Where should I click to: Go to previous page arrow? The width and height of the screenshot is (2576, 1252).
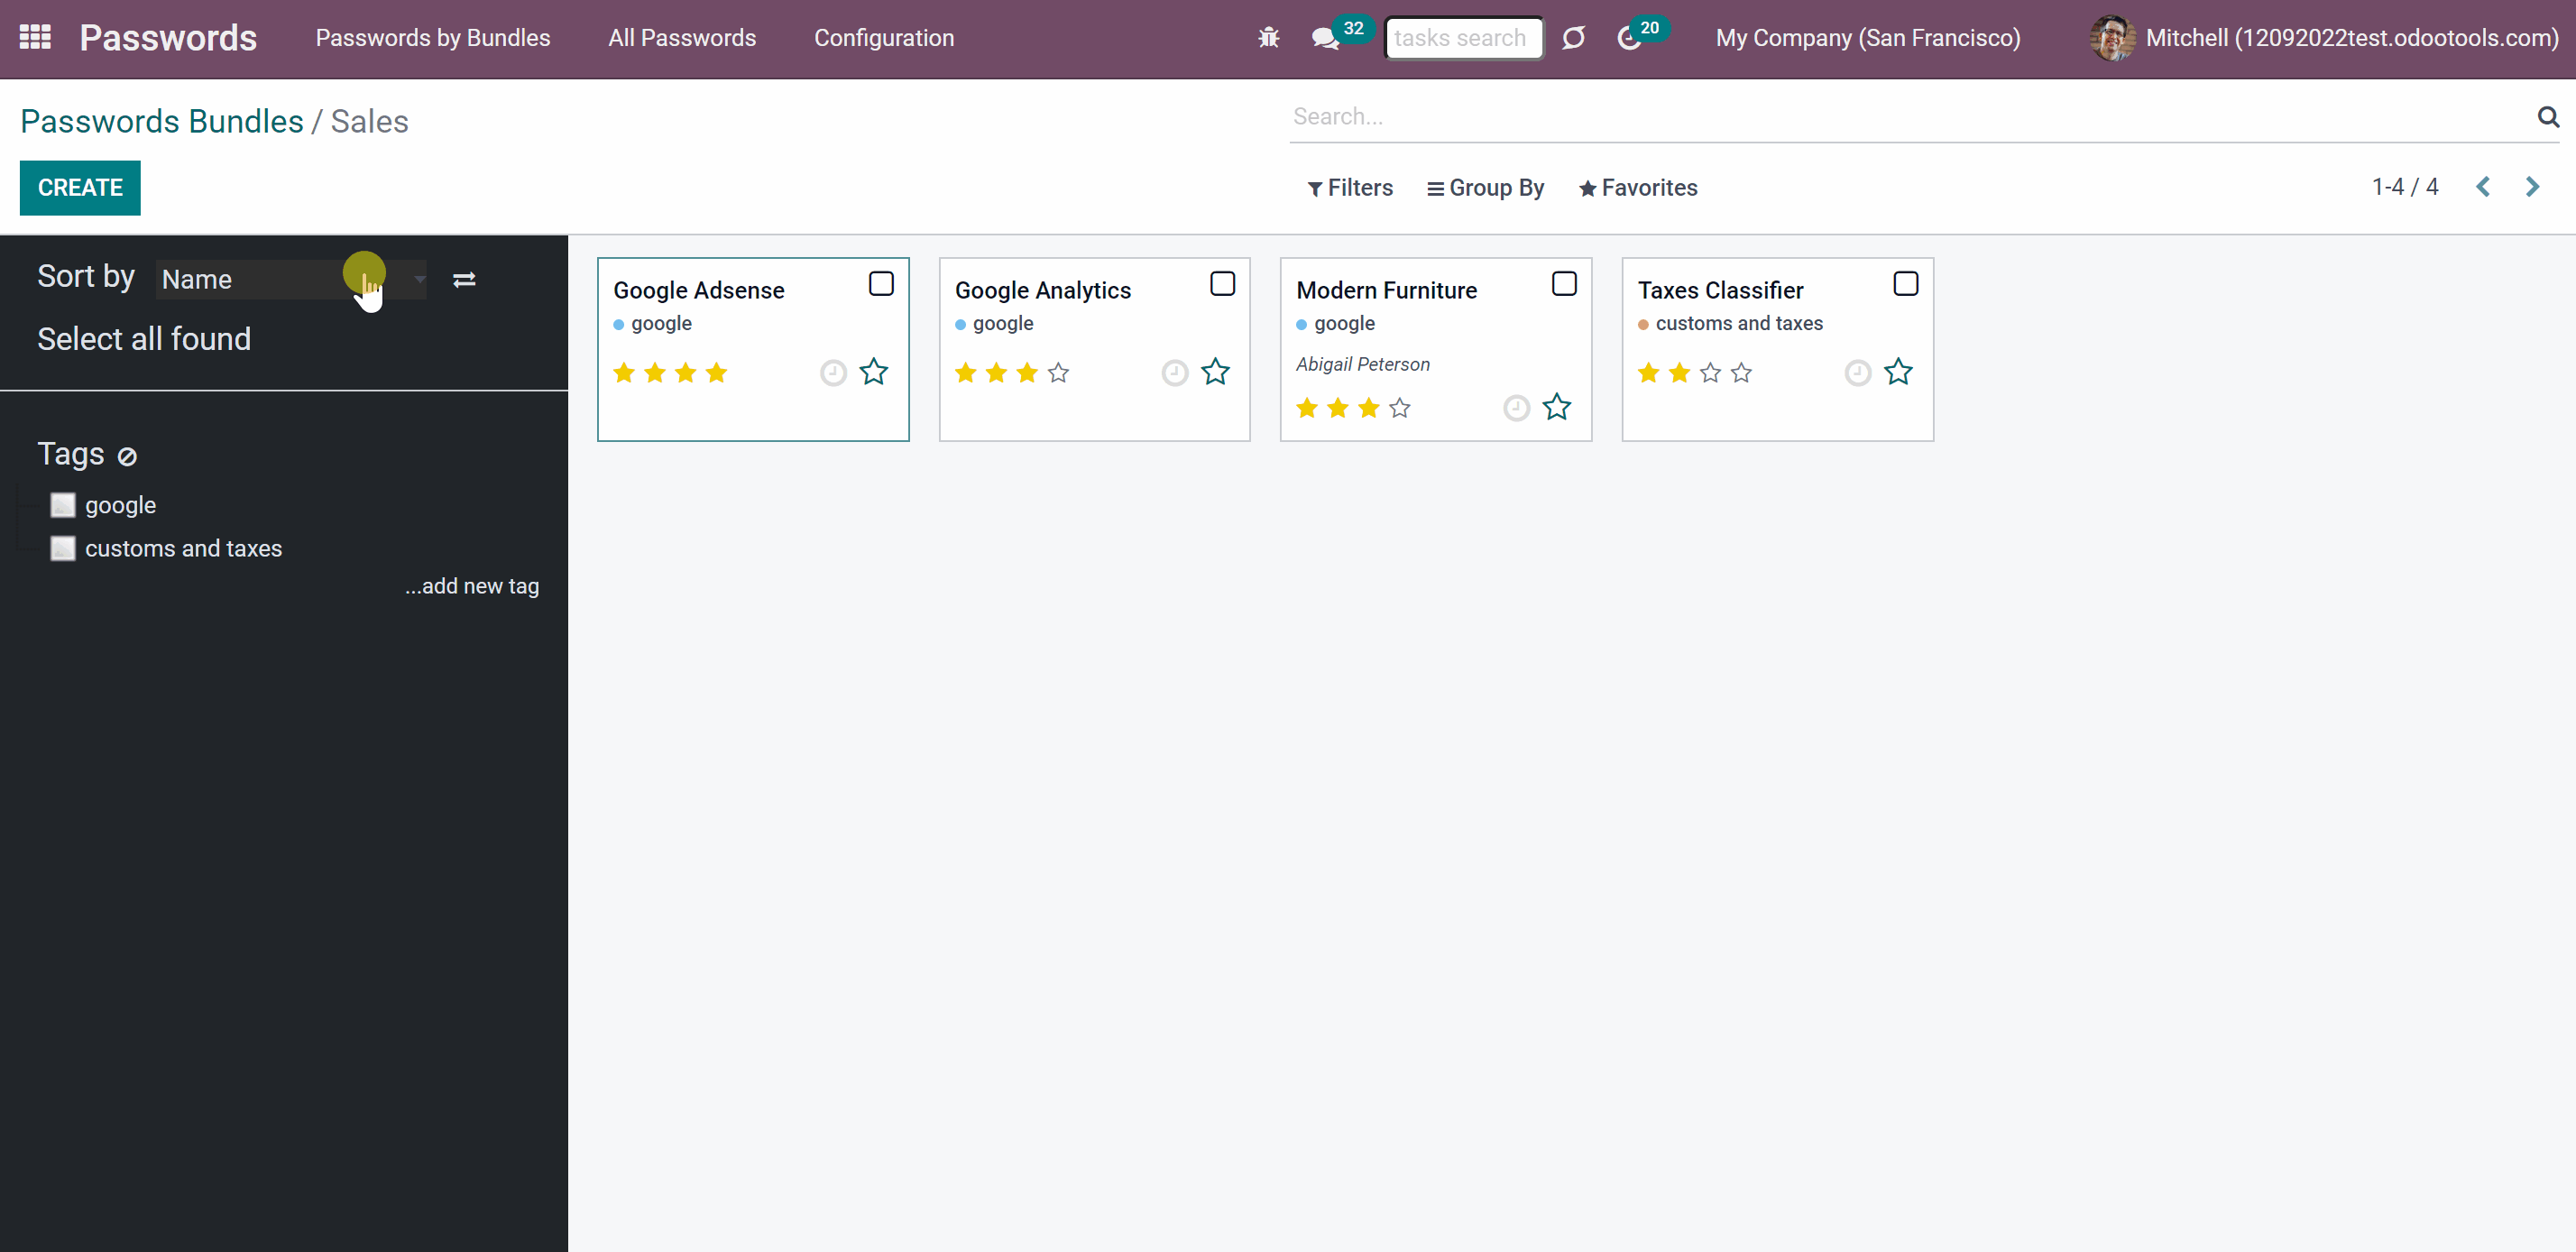(2483, 187)
